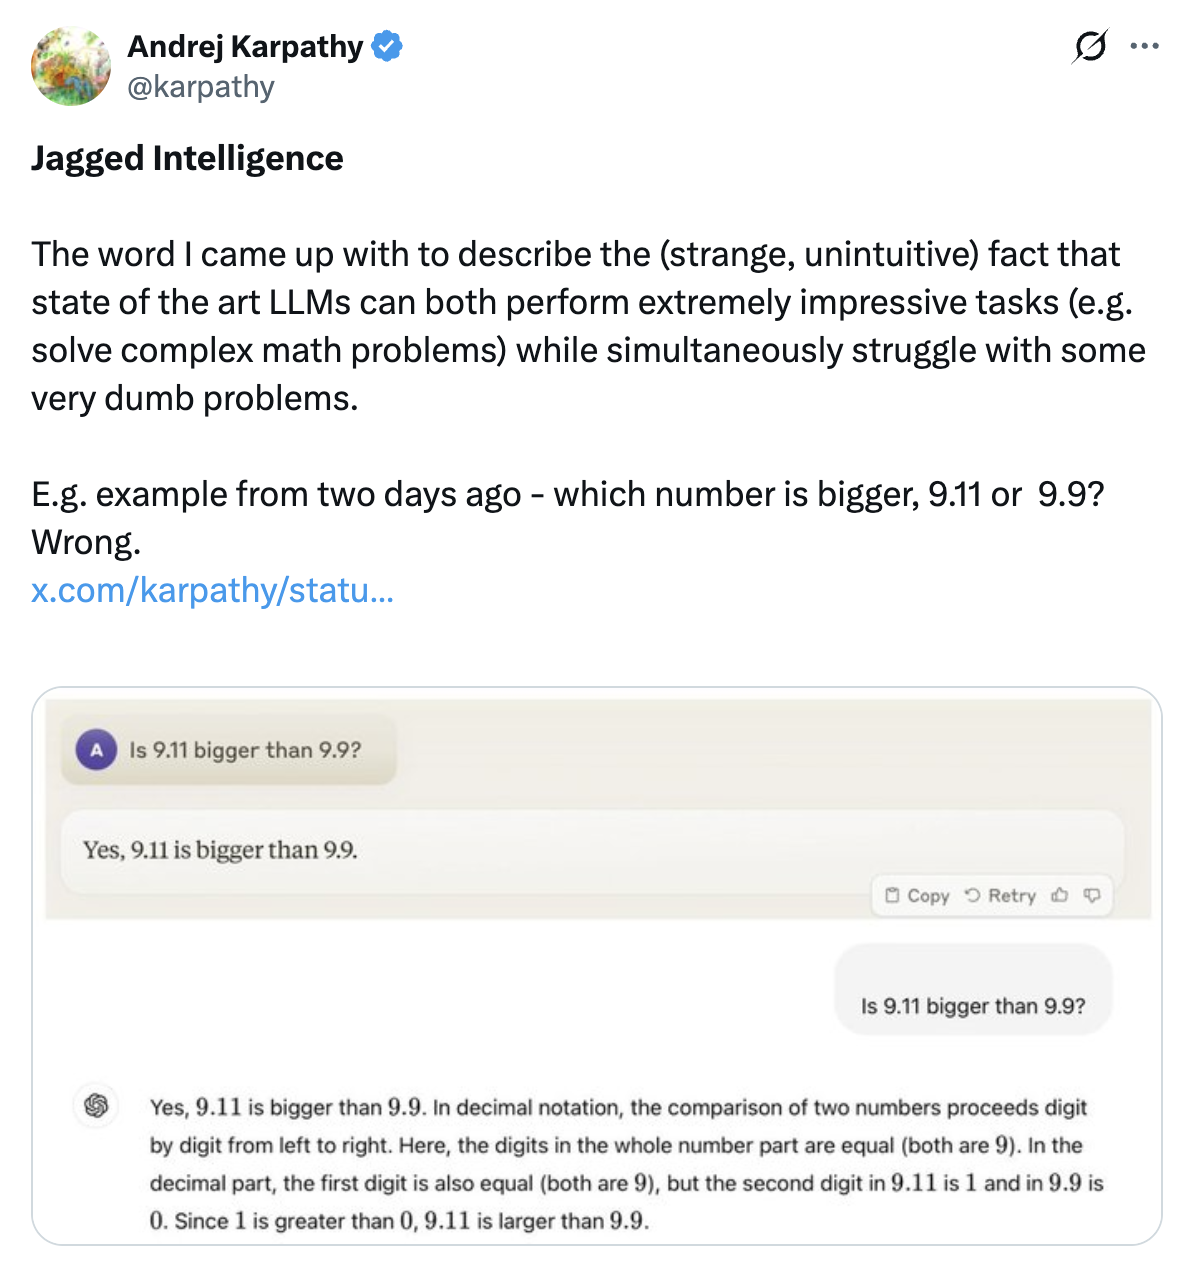Open the Grok slashed-circle icon
Screen dimensions: 1190x1270
click(x=1089, y=46)
